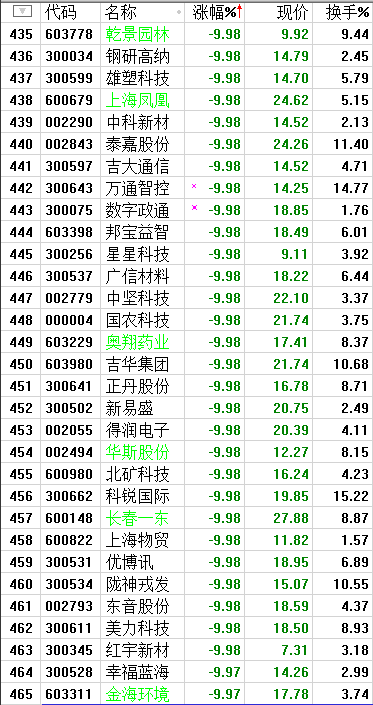Screen dimensions: 373x705
Task: Sort by the 名称 column header
Action: pyautogui.click(x=120, y=13)
